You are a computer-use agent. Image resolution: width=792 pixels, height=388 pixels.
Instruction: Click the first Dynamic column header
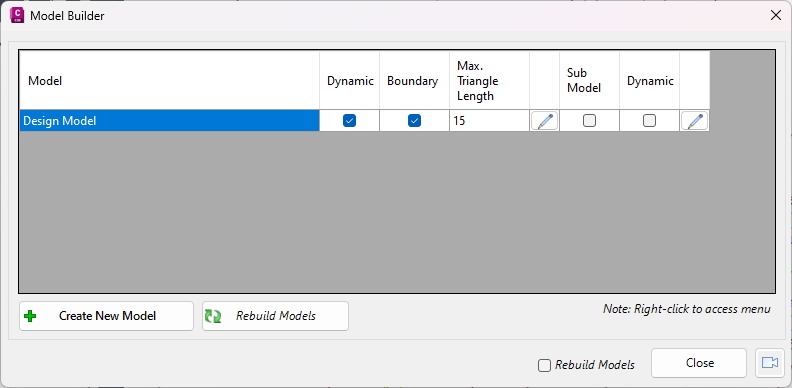click(x=350, y=80)
